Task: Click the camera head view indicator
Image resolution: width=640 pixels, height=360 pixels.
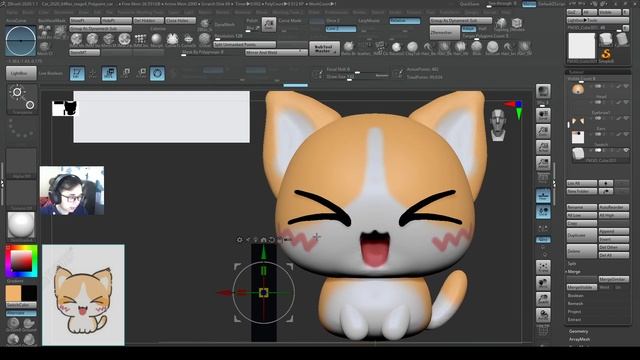Action: click(498, 125)
